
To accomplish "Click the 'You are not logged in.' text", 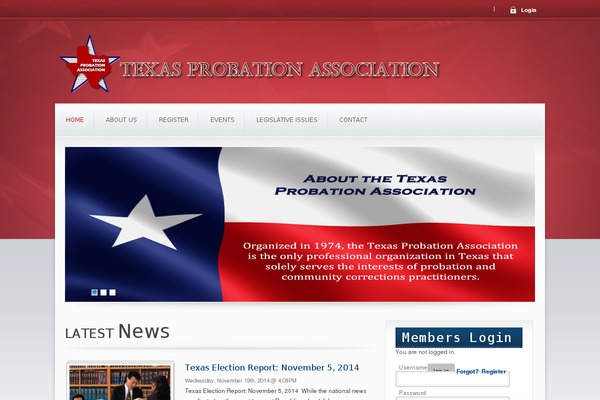I will (x=425, y=352).
